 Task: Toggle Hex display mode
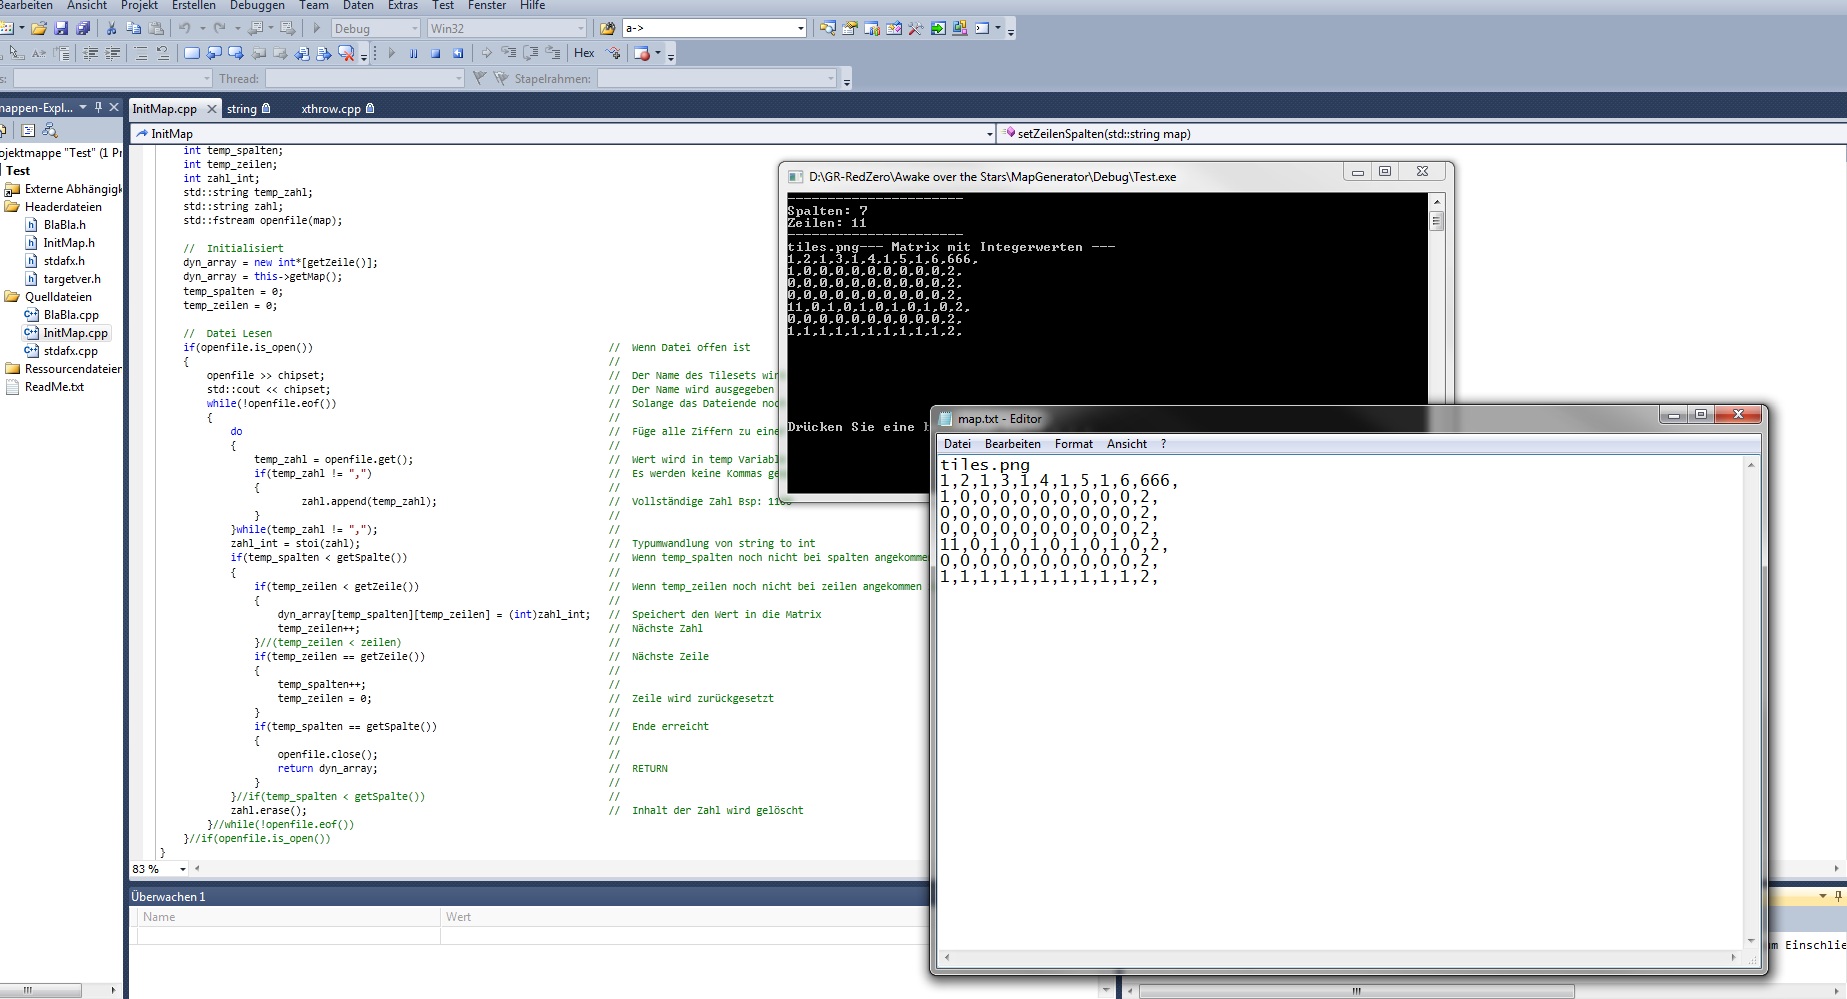tap(584, 54)
